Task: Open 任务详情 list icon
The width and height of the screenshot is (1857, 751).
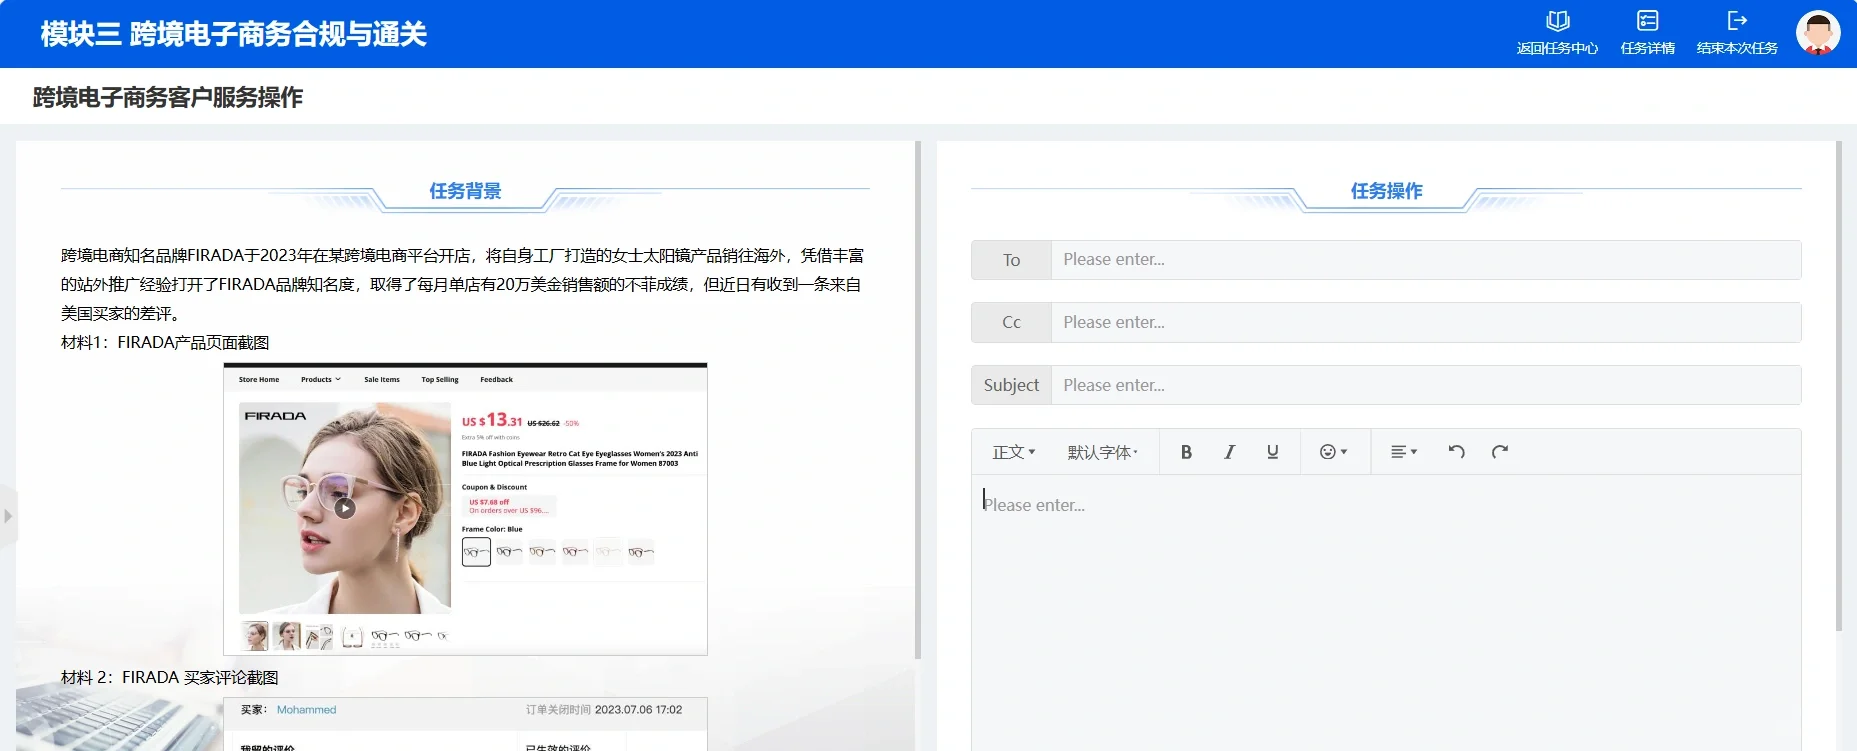Action: click(1647, 21)
